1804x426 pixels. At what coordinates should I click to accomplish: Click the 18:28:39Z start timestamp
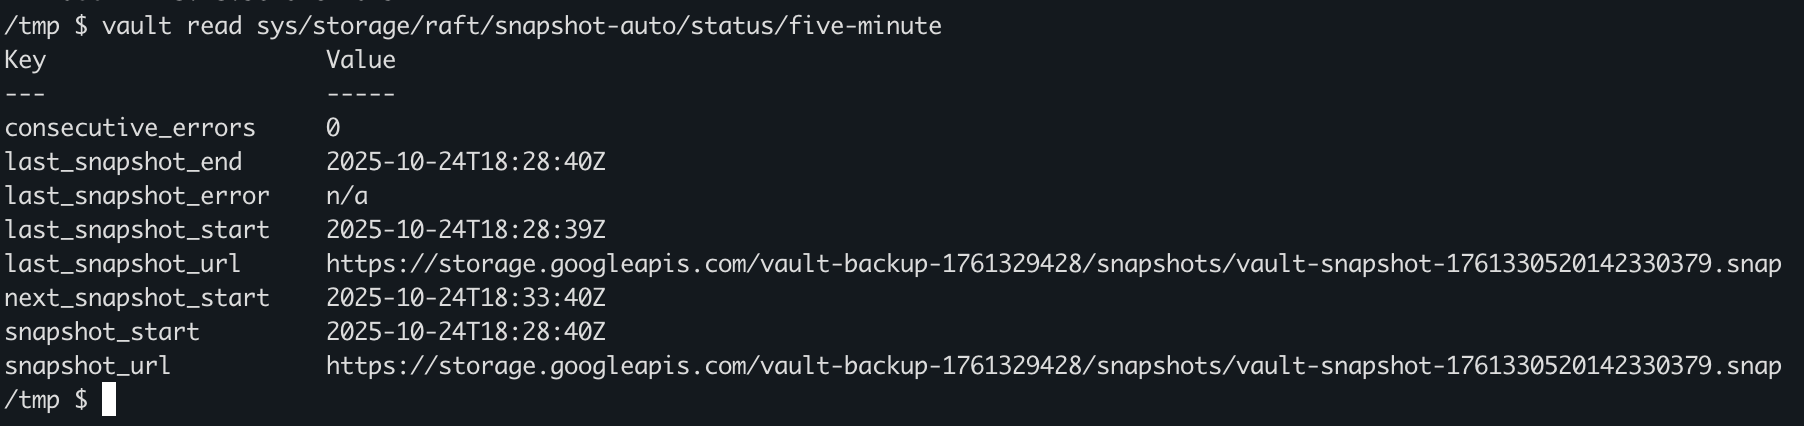465,230
